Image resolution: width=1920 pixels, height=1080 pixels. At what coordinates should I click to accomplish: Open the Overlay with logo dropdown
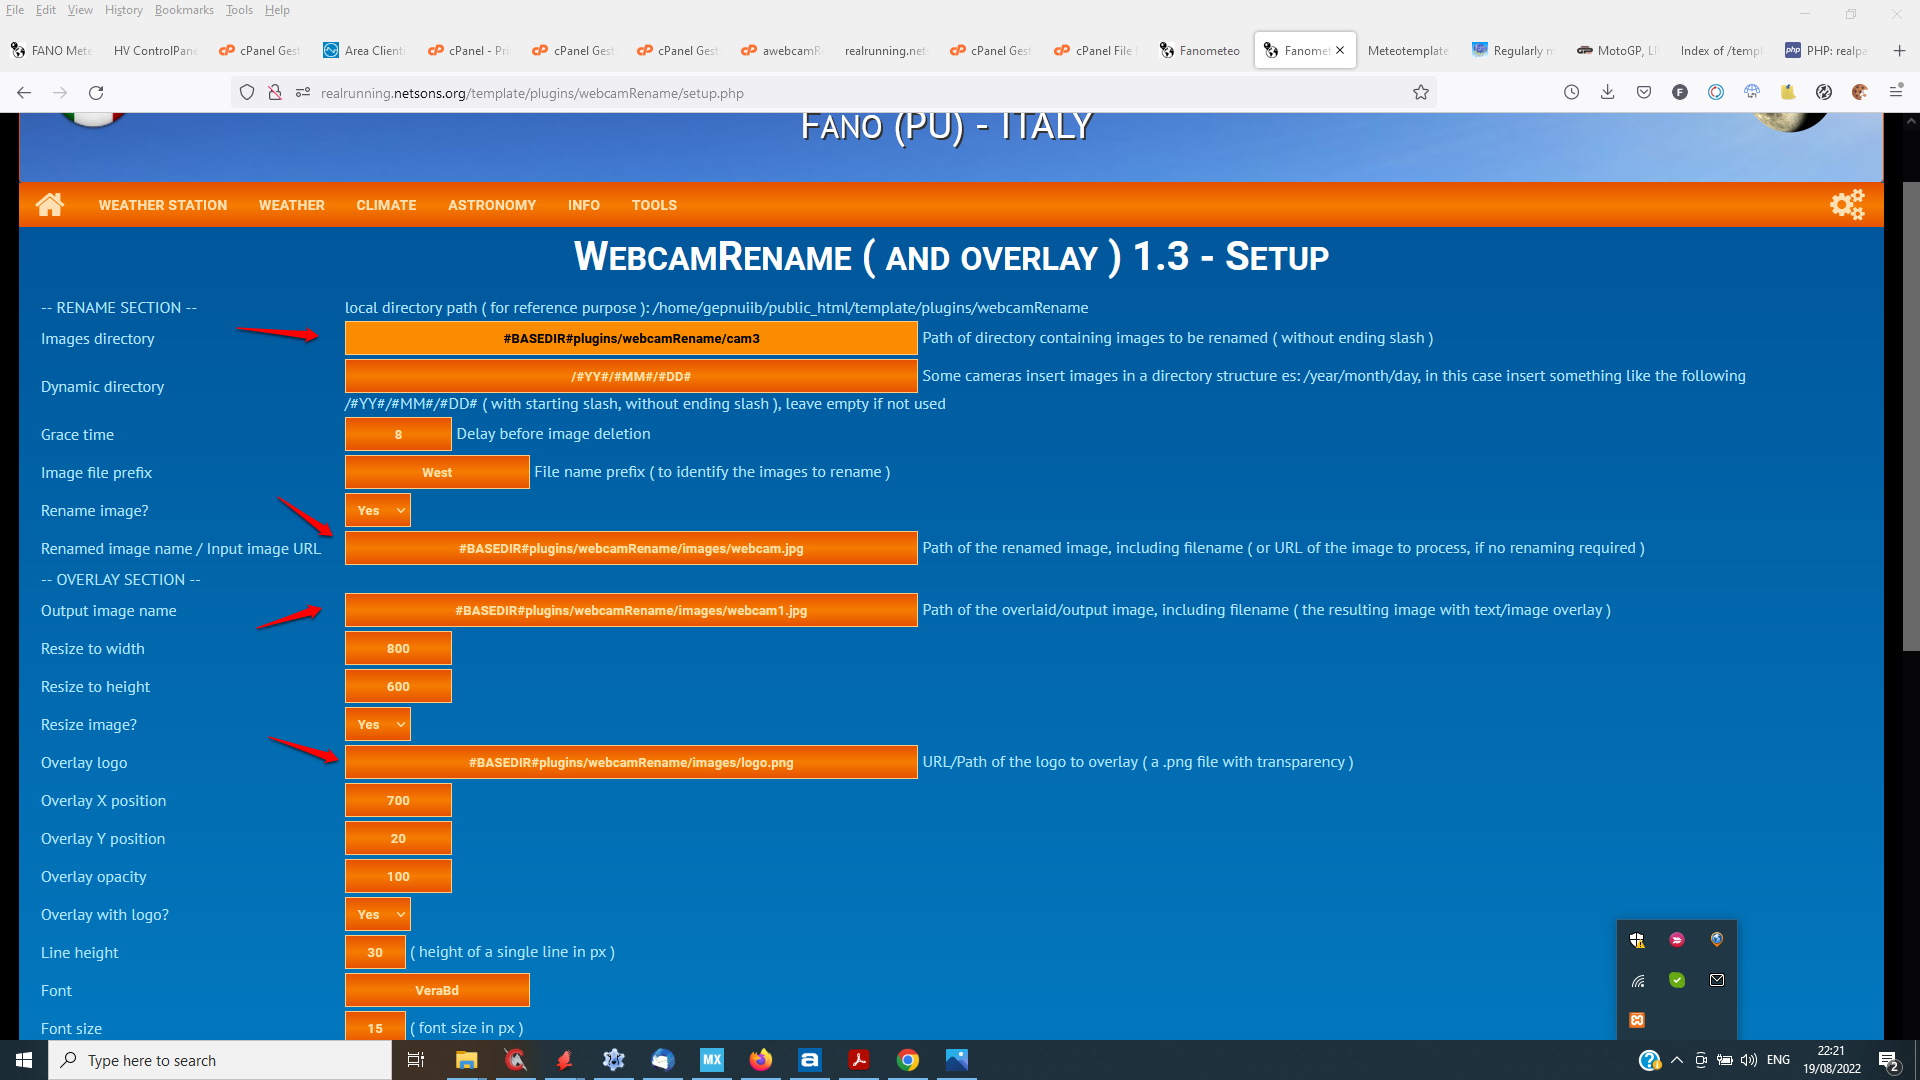pos(377,914)
